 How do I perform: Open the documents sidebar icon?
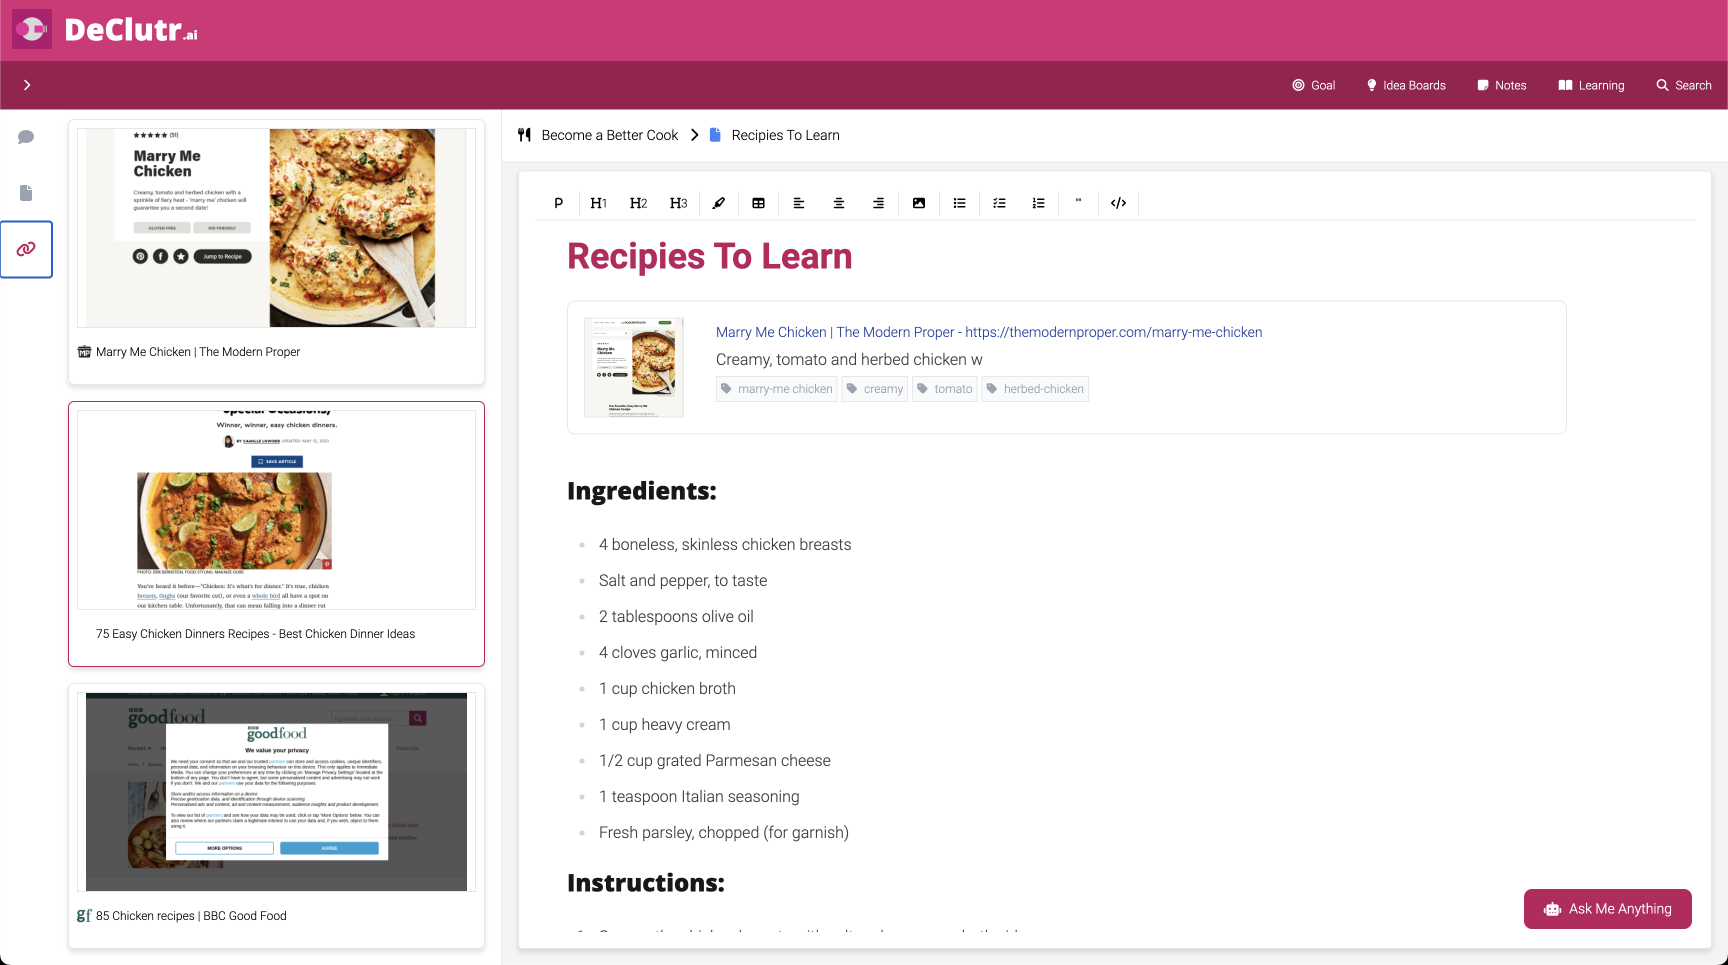click(x=26, y=193)
